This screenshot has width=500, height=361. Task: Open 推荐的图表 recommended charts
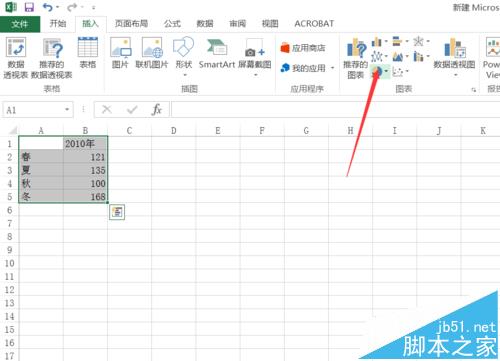point(356,58)
